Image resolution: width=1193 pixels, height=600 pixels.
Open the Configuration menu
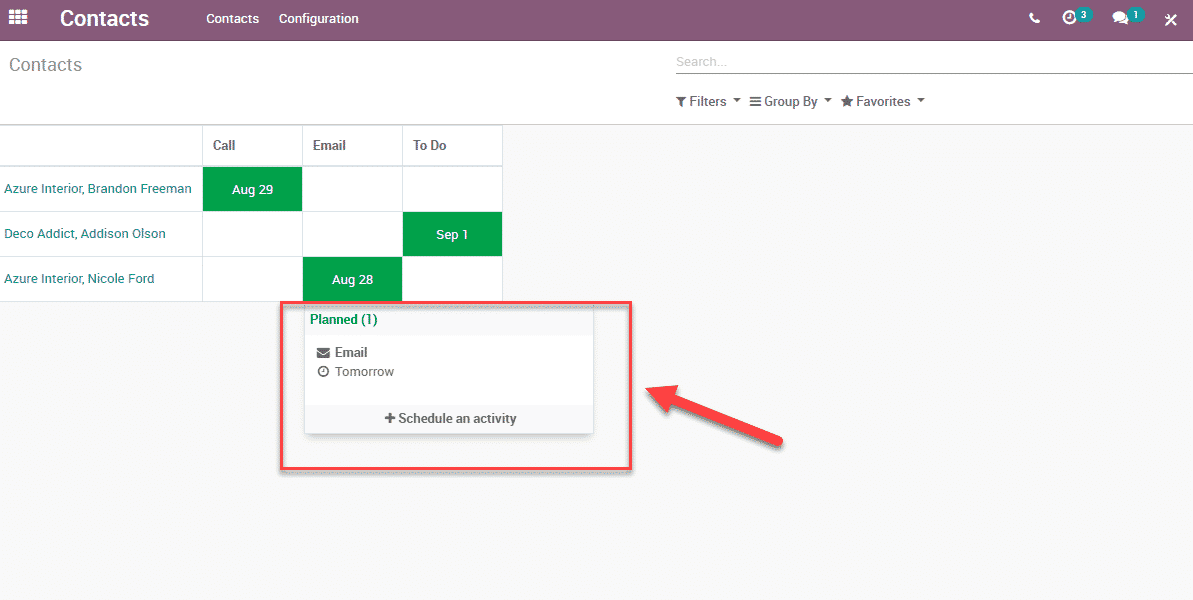pyautogui.click(x=318, y=19)
